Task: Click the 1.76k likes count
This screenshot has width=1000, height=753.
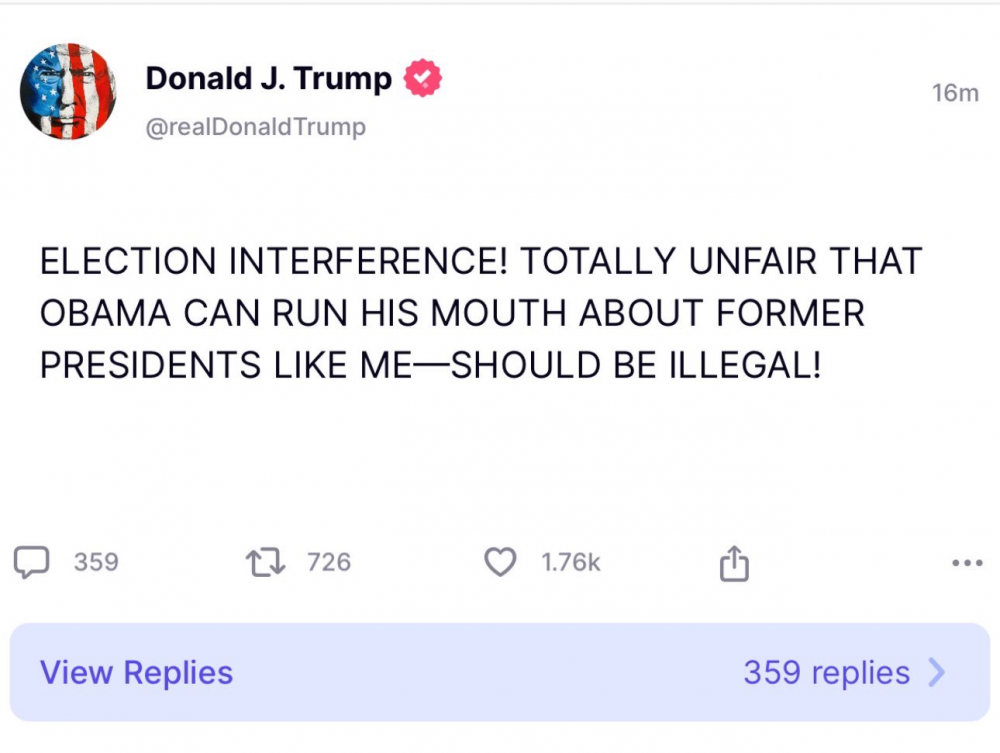Action: point(571,562)
